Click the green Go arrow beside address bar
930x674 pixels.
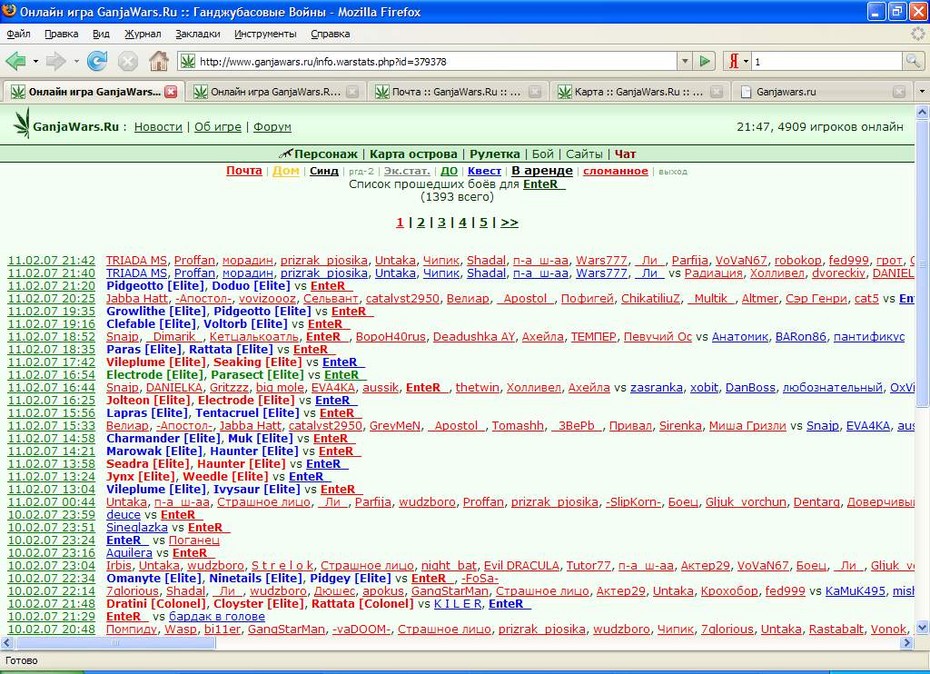click(x=705, y=61)
